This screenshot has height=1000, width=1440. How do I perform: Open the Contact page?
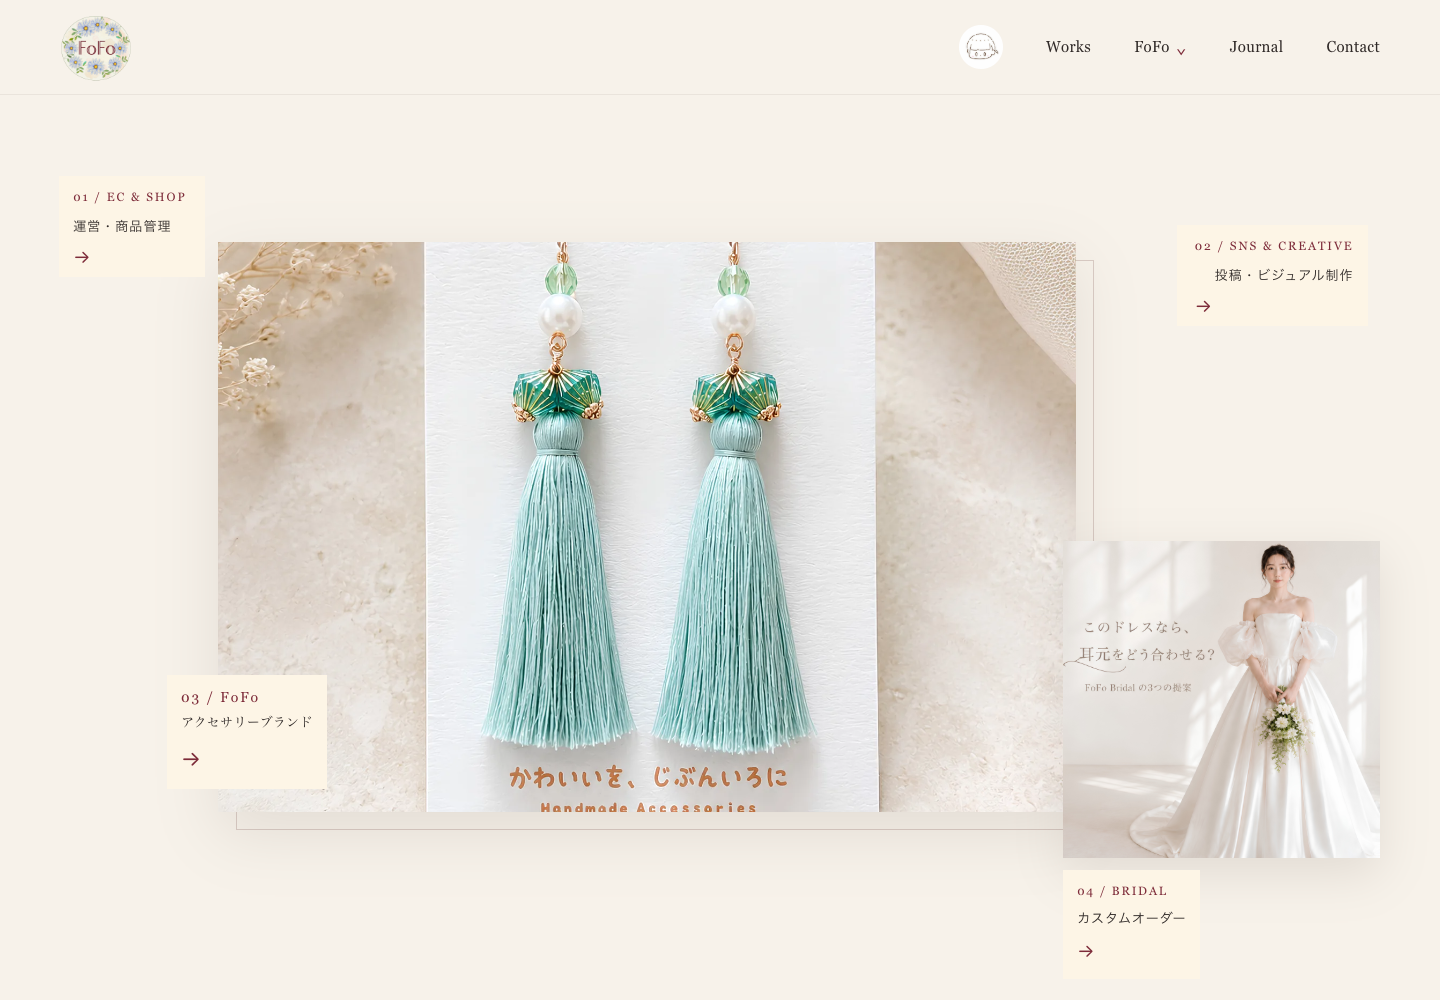click(x=1353, y=47)
